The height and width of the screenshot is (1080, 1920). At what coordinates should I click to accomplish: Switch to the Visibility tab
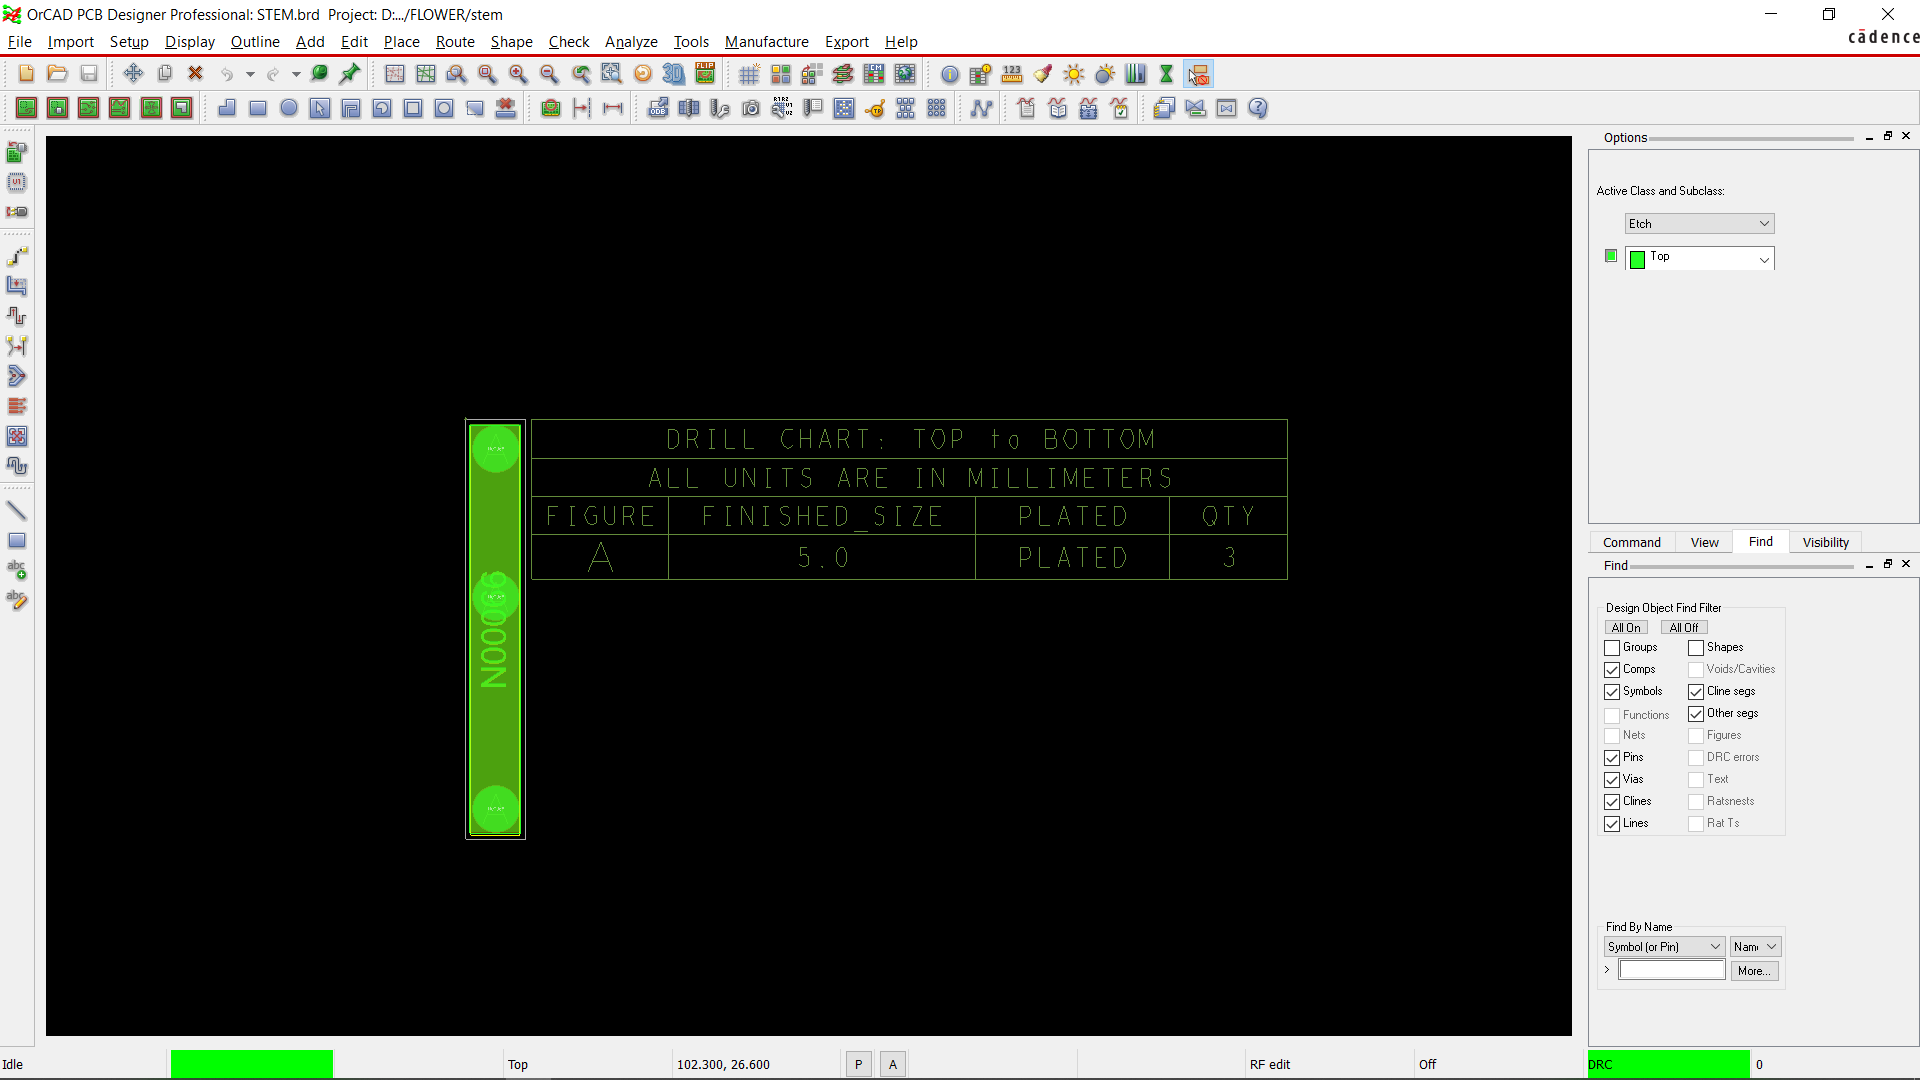[x=1825, y=542]
